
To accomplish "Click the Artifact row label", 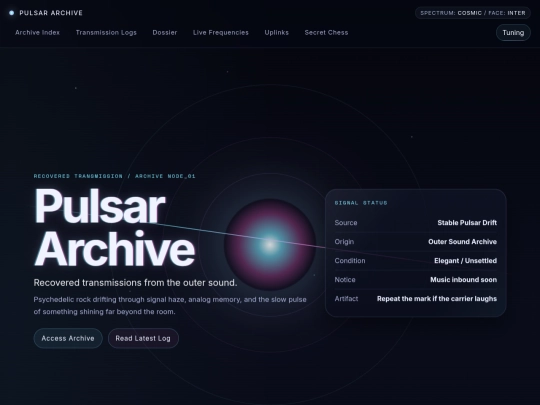I will [346, 299].
